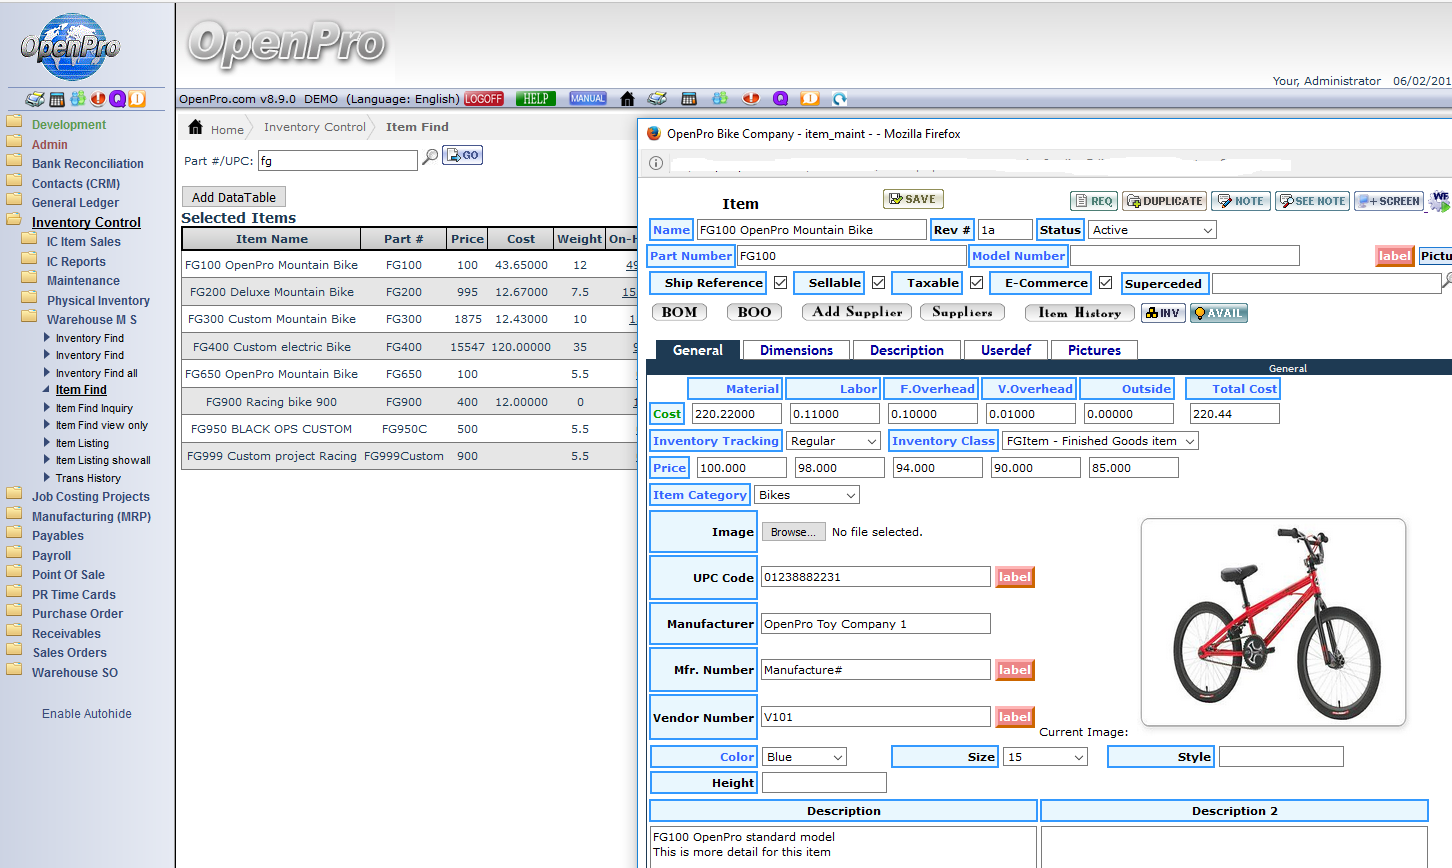Open the Status dropdown showing Active

pos(1153,230)
